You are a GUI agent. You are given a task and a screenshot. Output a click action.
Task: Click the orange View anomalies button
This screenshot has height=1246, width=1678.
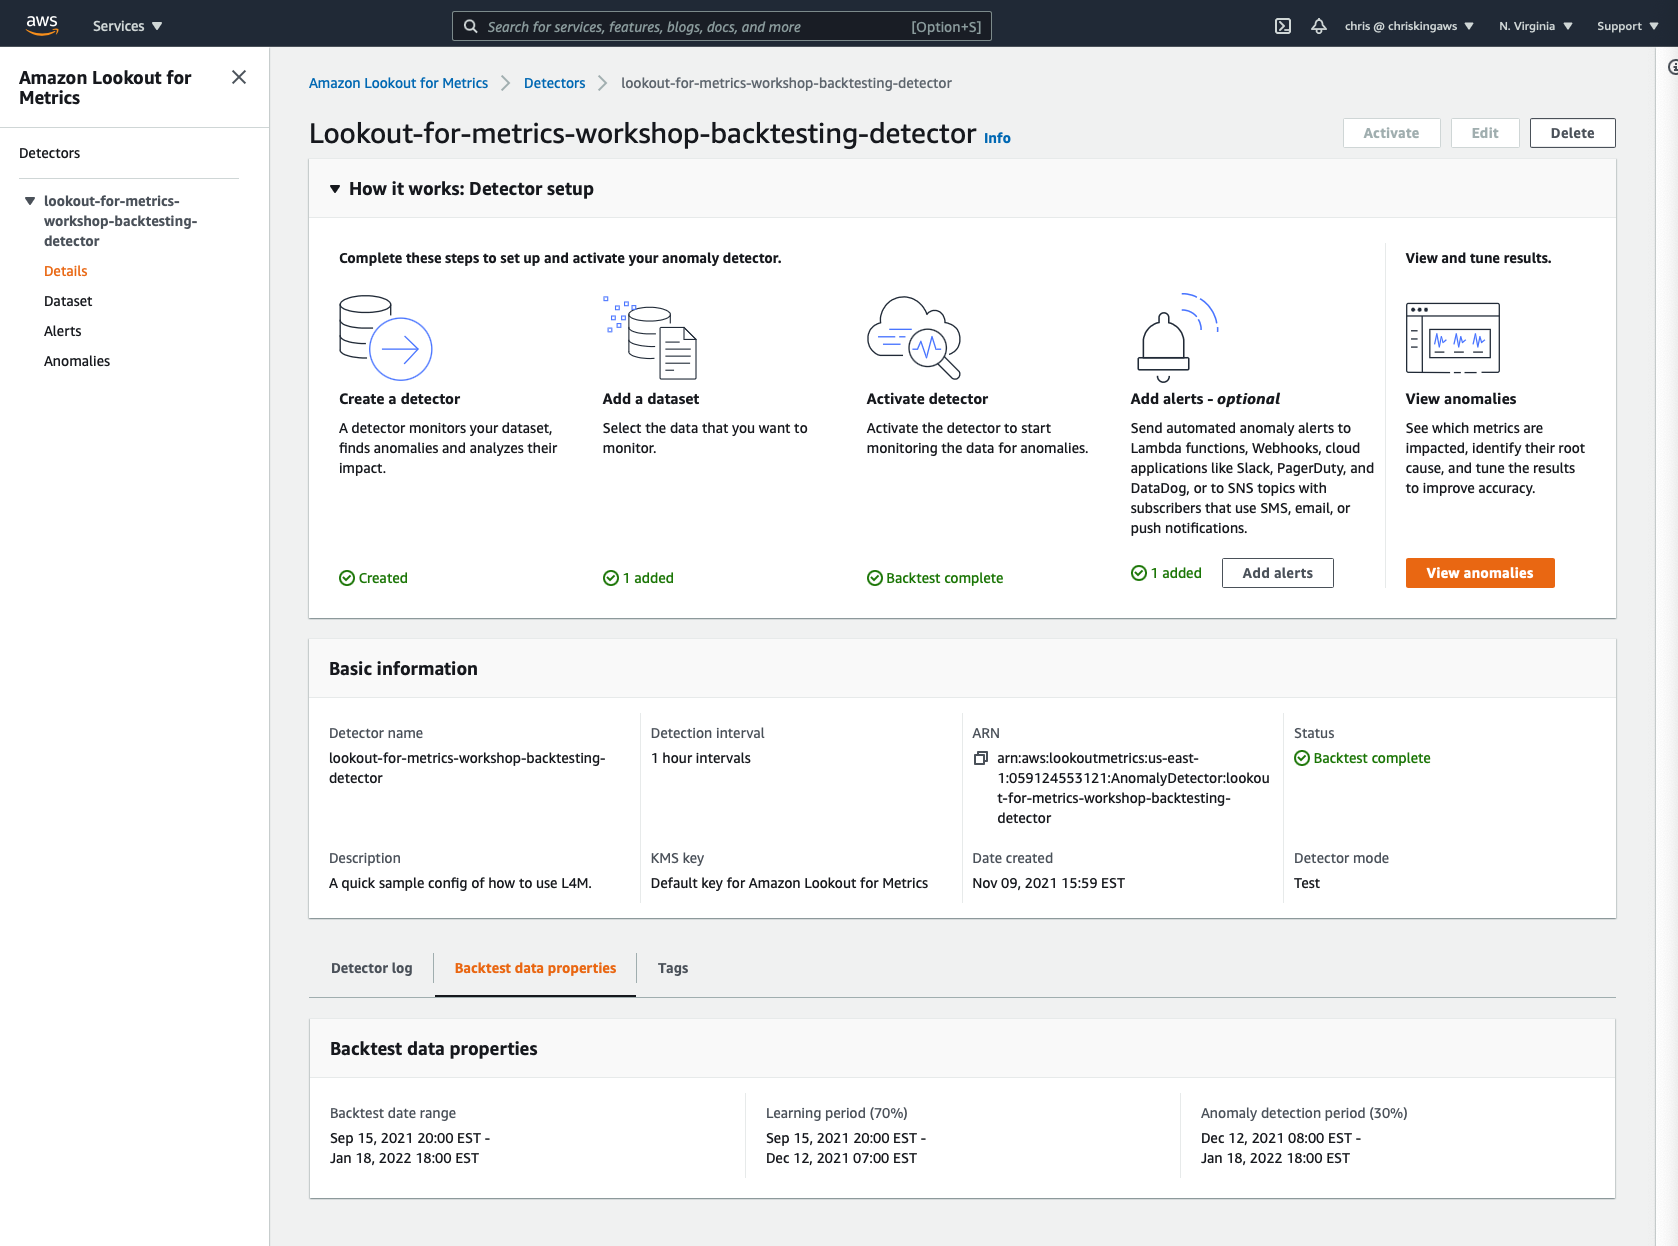[x=1480, y=573]
